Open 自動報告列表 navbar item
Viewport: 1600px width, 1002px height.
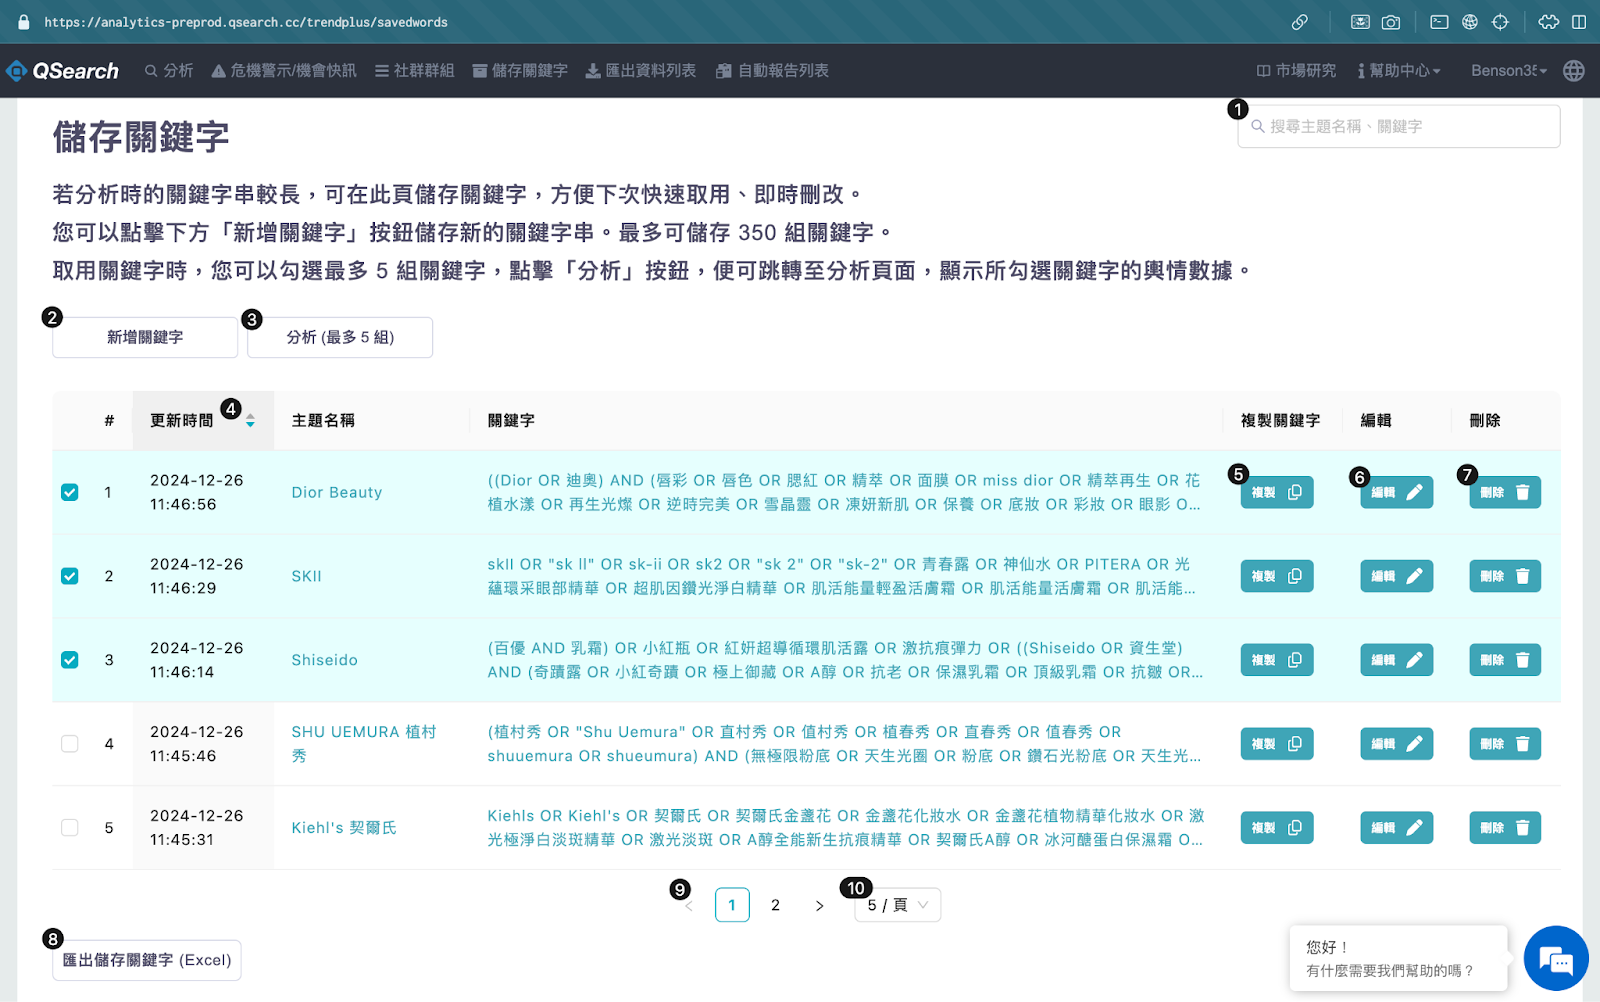772,71
